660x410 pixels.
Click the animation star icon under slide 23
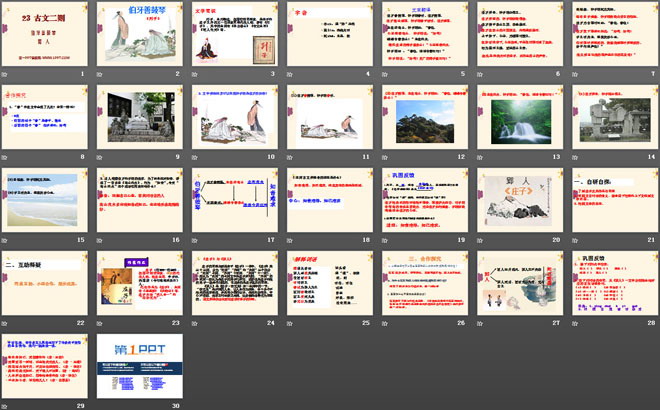click(101, 324)
